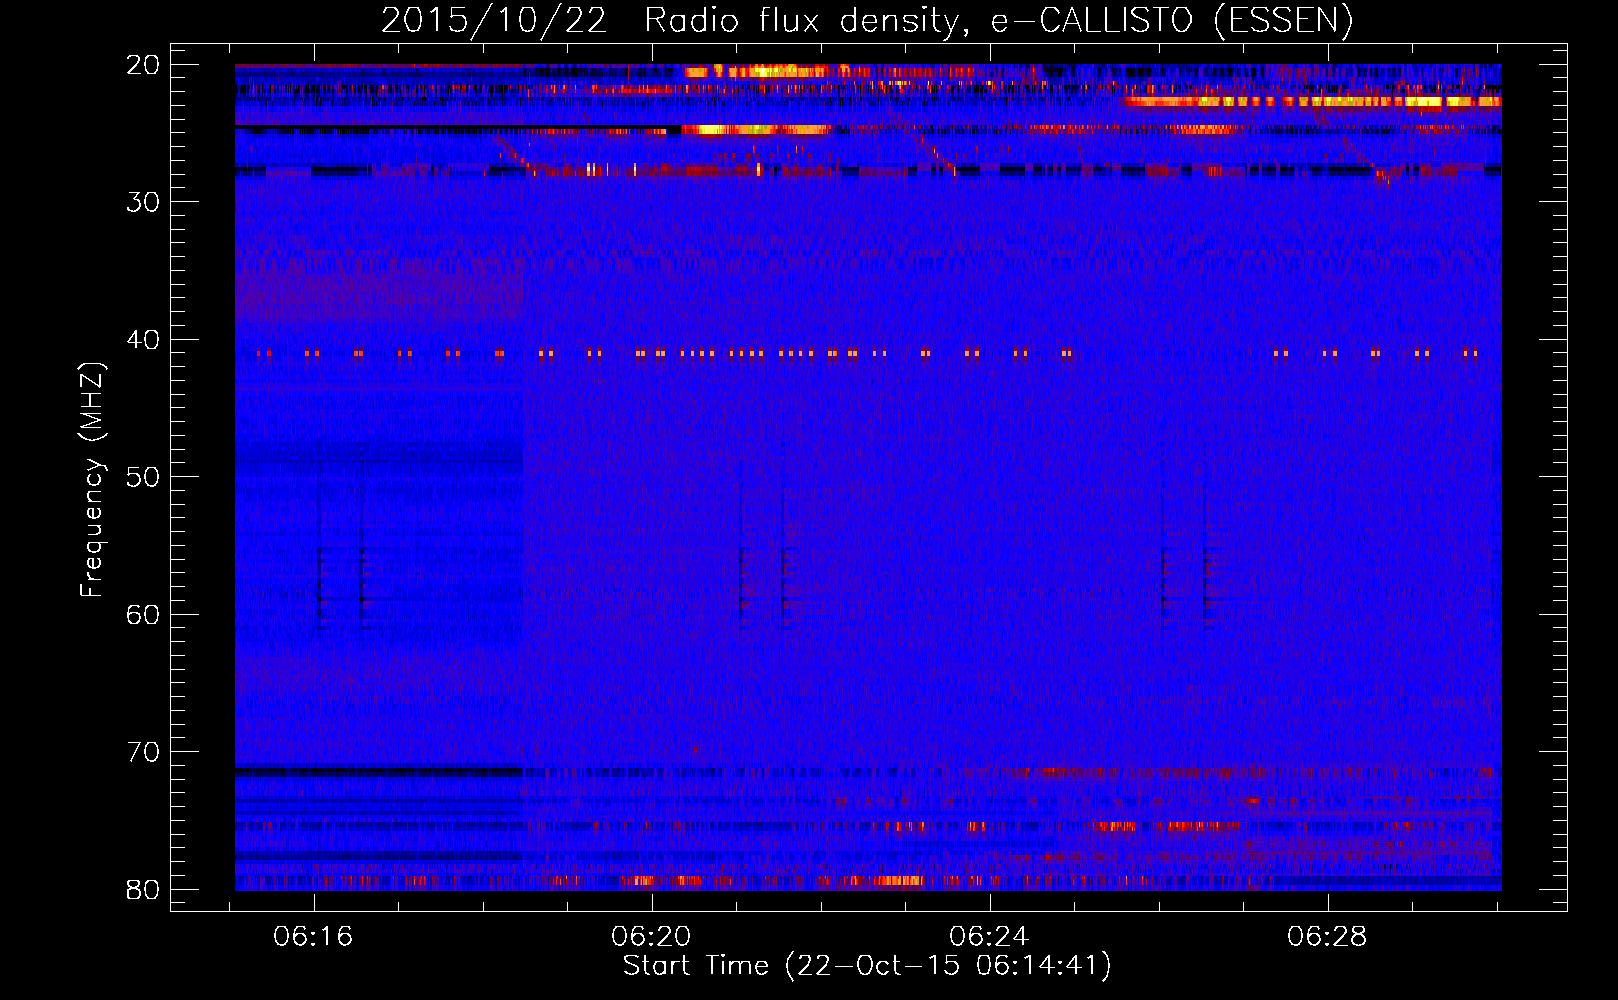Click the 60 MHz frequency tick label
Screen dimensions: 1618x1000
click(x=143, y=615)
